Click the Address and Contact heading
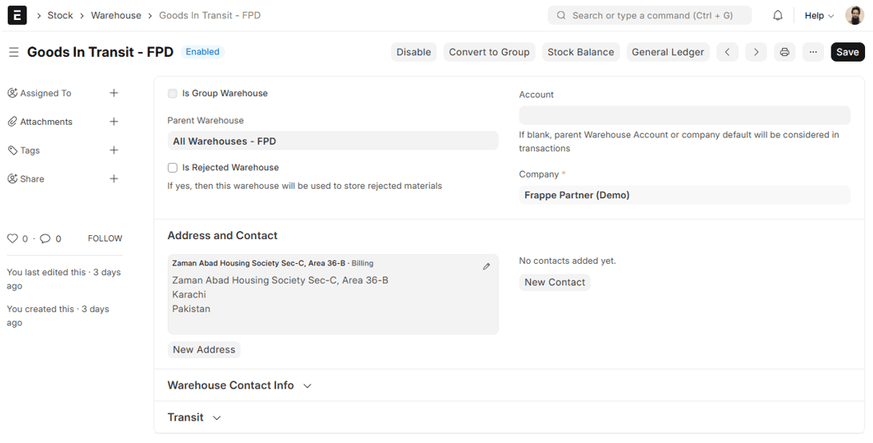873x443 pixels. point(222,235)
